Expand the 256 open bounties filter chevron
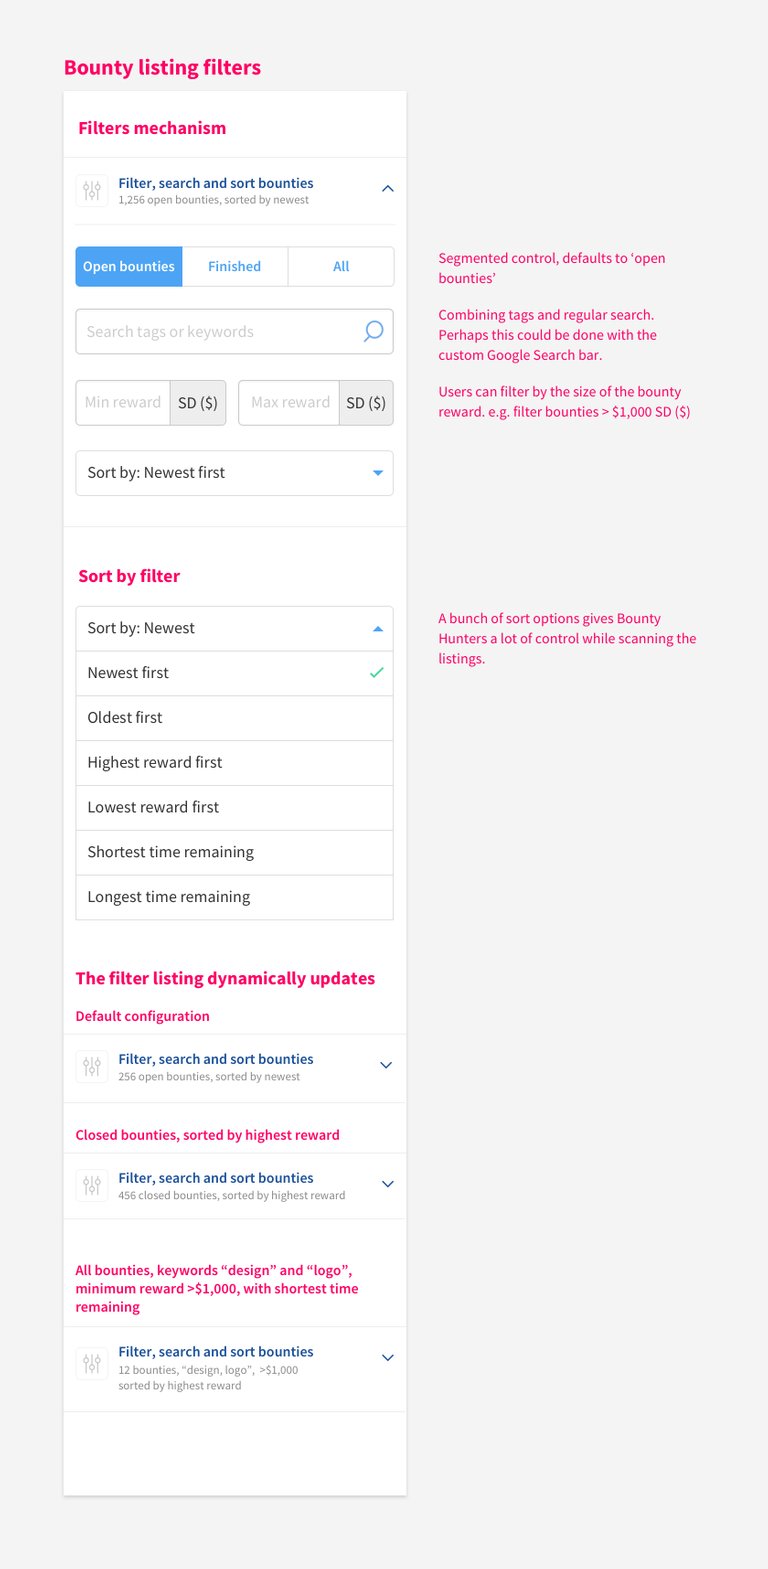This screenshot has width=768, height=1569. coord(386,1066)
